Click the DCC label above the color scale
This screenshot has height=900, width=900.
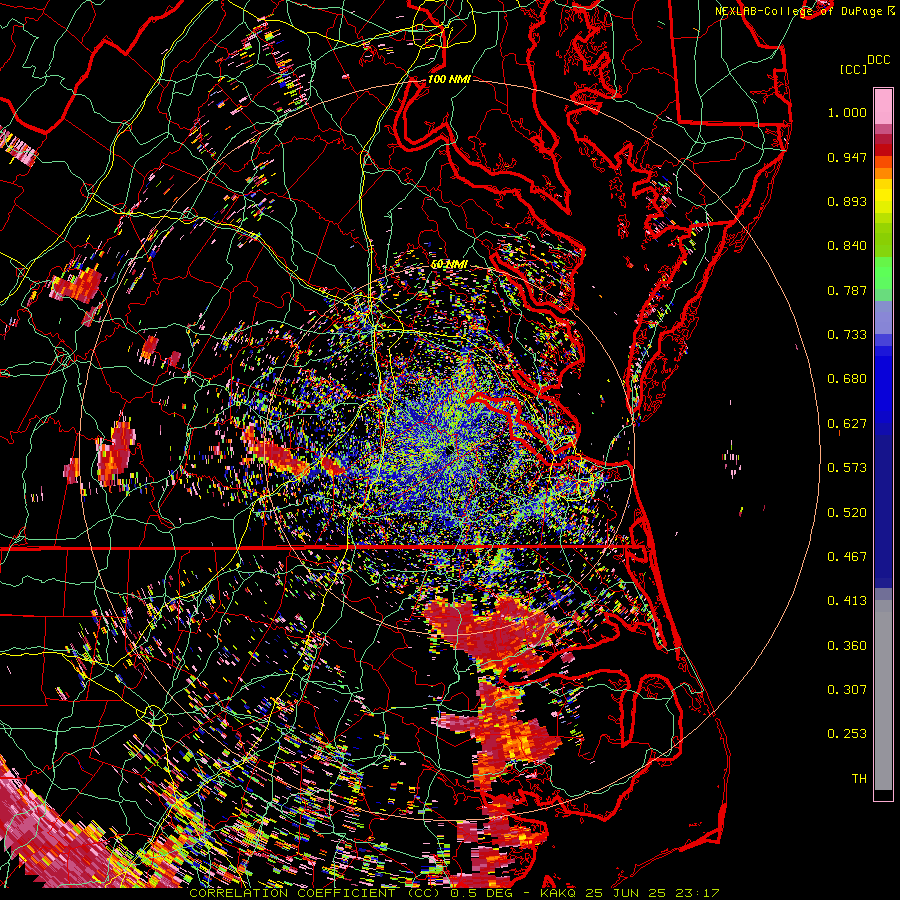[878, 60]
